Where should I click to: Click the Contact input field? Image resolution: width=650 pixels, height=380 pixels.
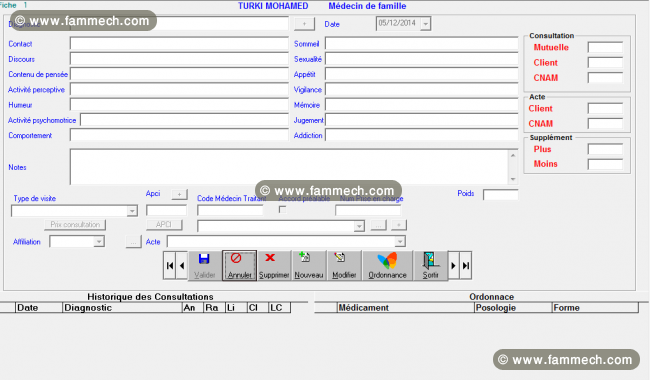[x=179, y=44]
